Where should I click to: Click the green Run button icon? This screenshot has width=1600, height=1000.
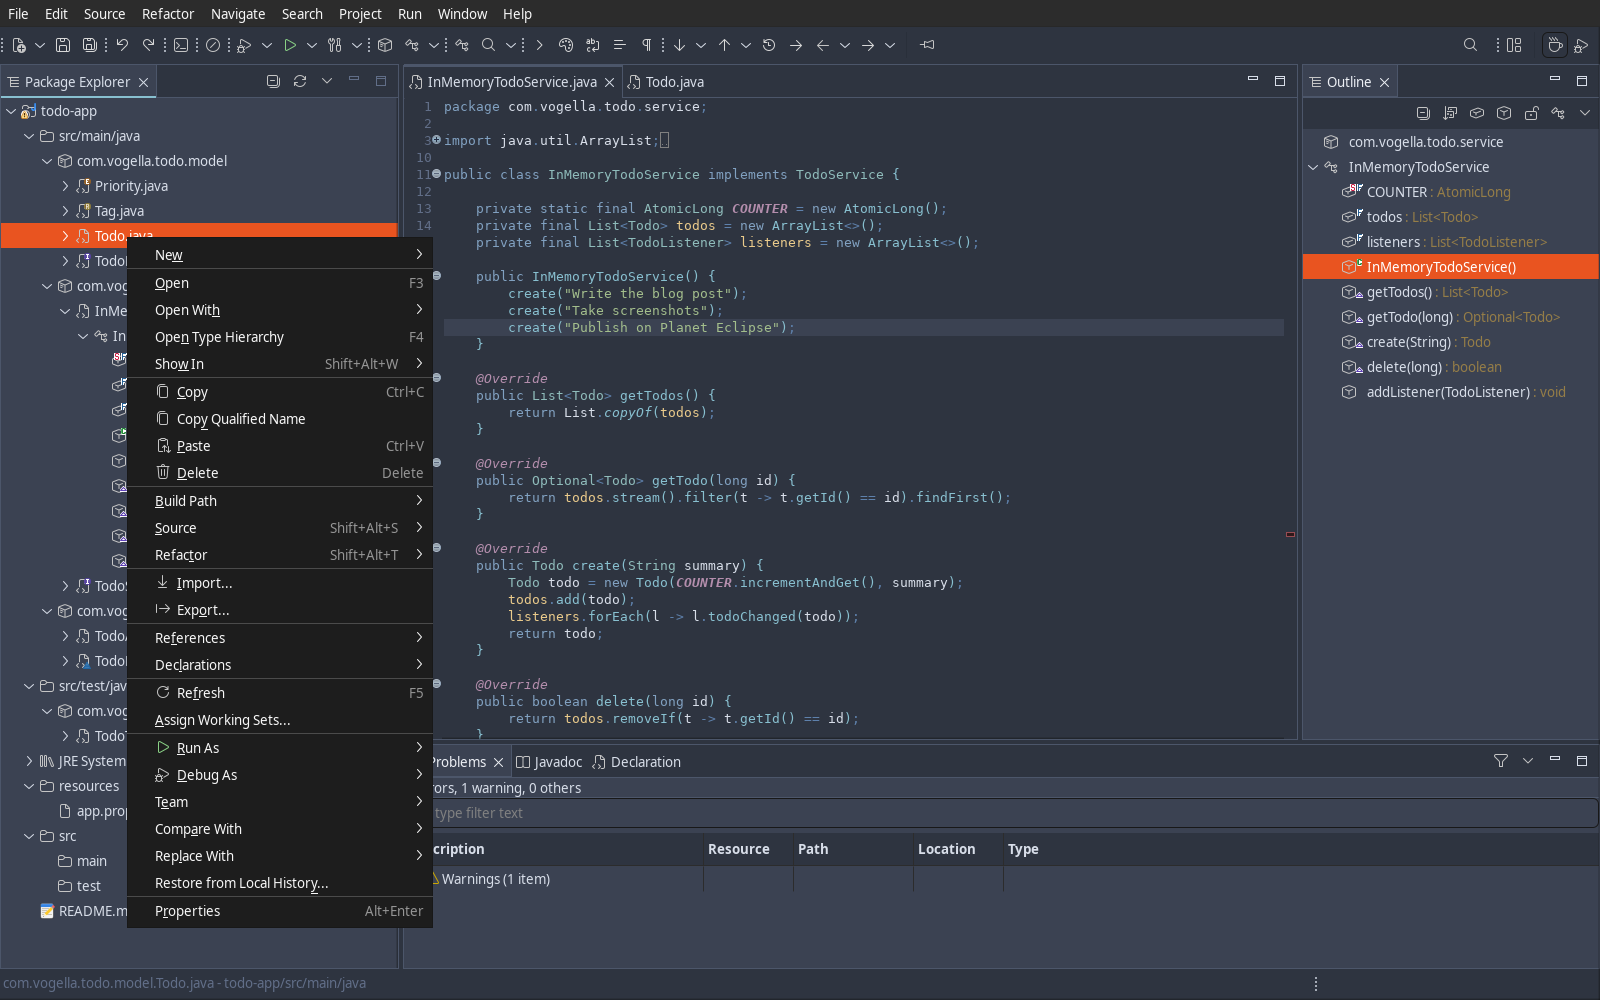(290, 45)
